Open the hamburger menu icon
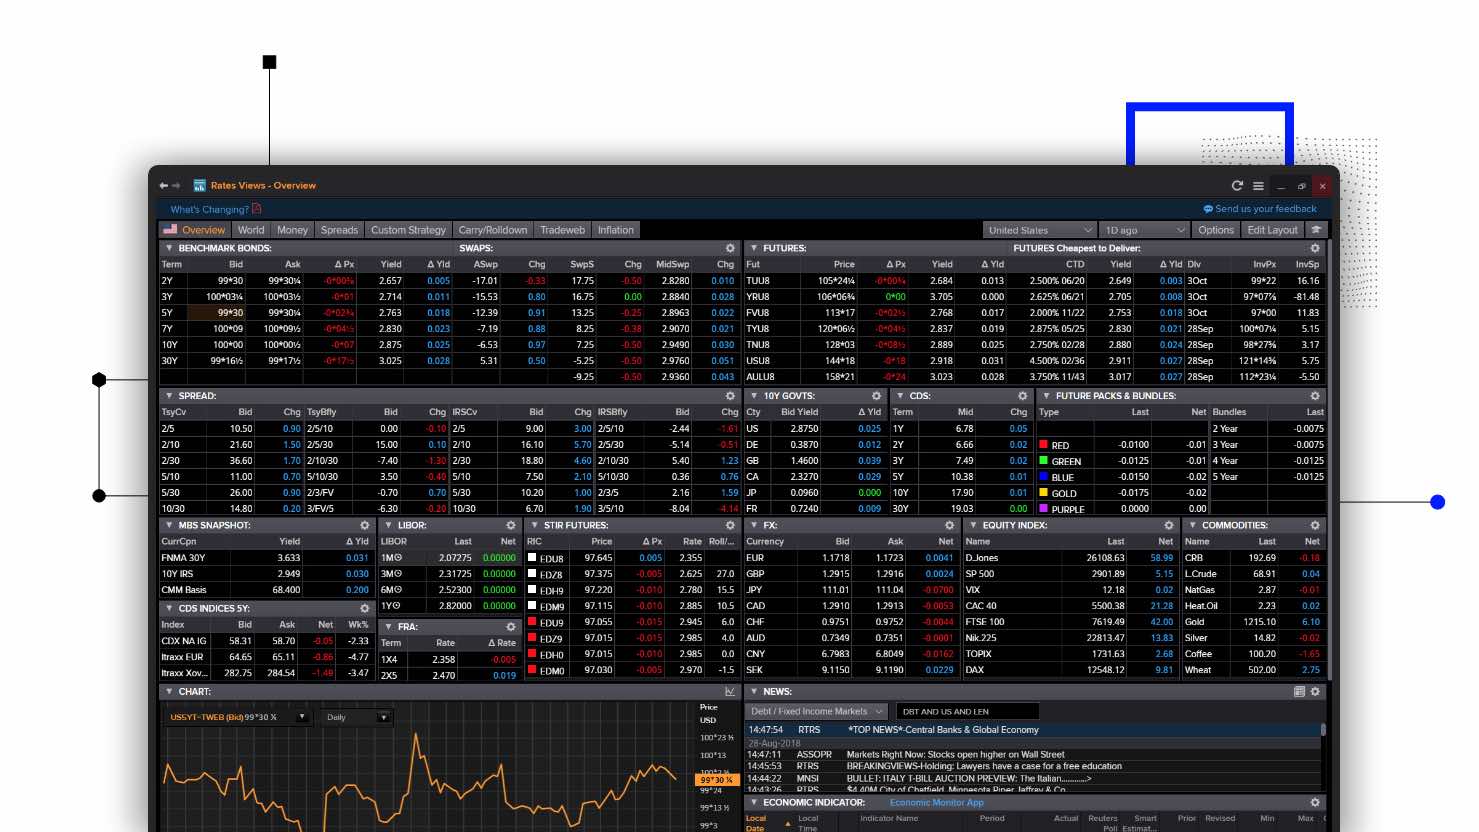 pos(1258,186)
